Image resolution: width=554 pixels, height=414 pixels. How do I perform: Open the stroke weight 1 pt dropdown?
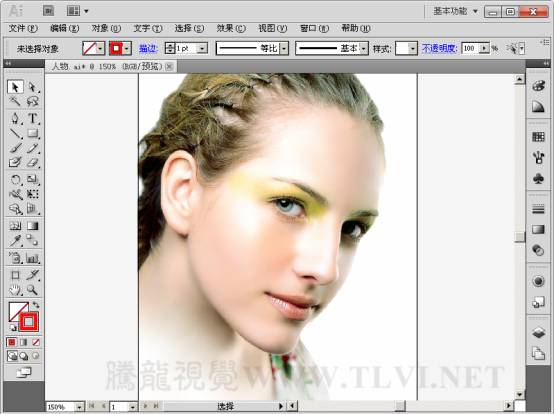coord(202,48)
